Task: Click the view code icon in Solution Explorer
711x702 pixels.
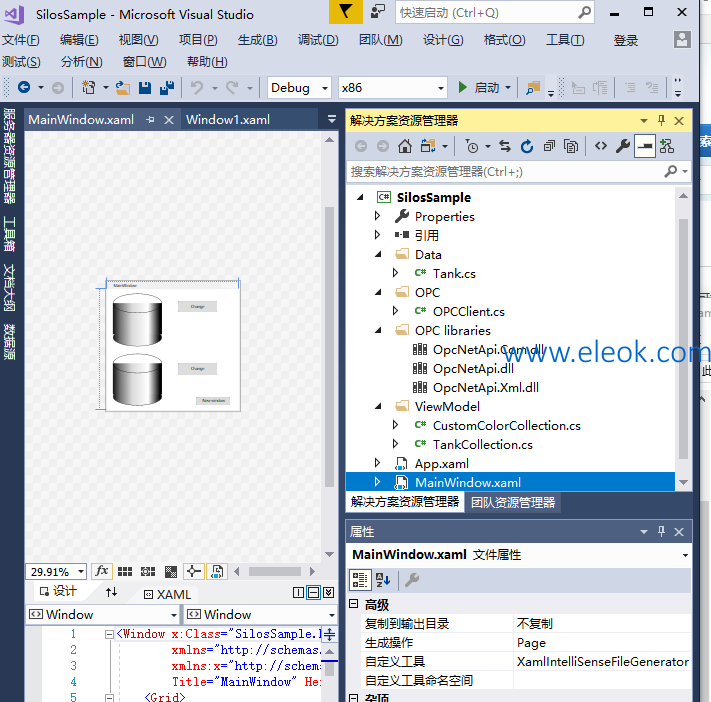Action: pos(601,146)
